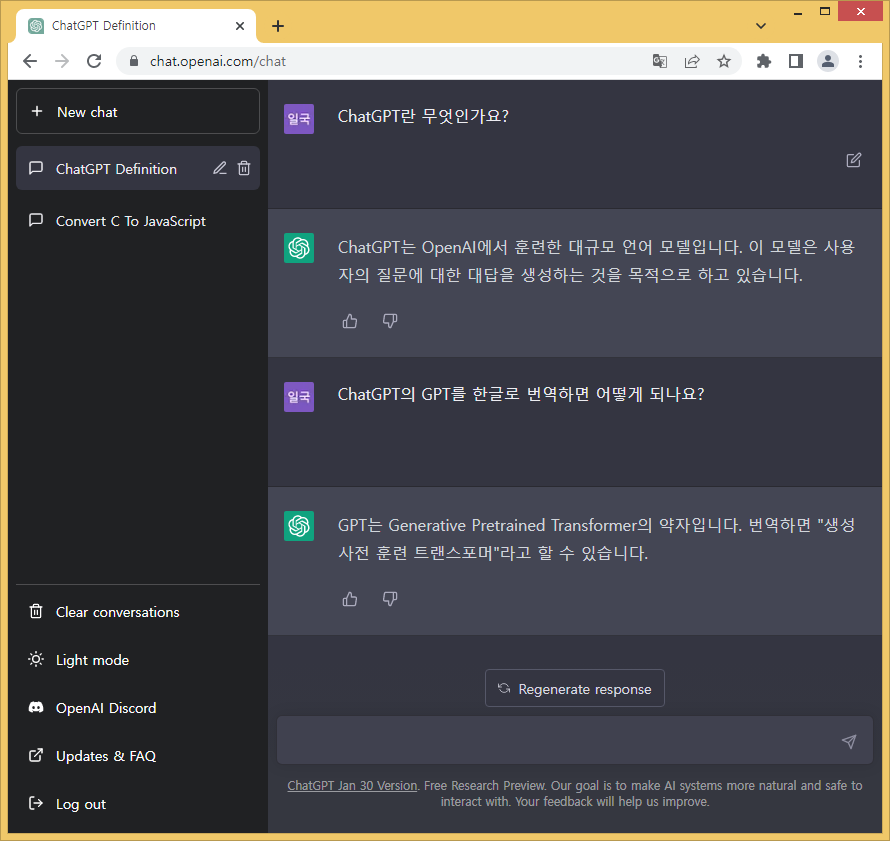
Task: Delete ChatGPT Definition with trash icon
Action: (x=244, y=169)
